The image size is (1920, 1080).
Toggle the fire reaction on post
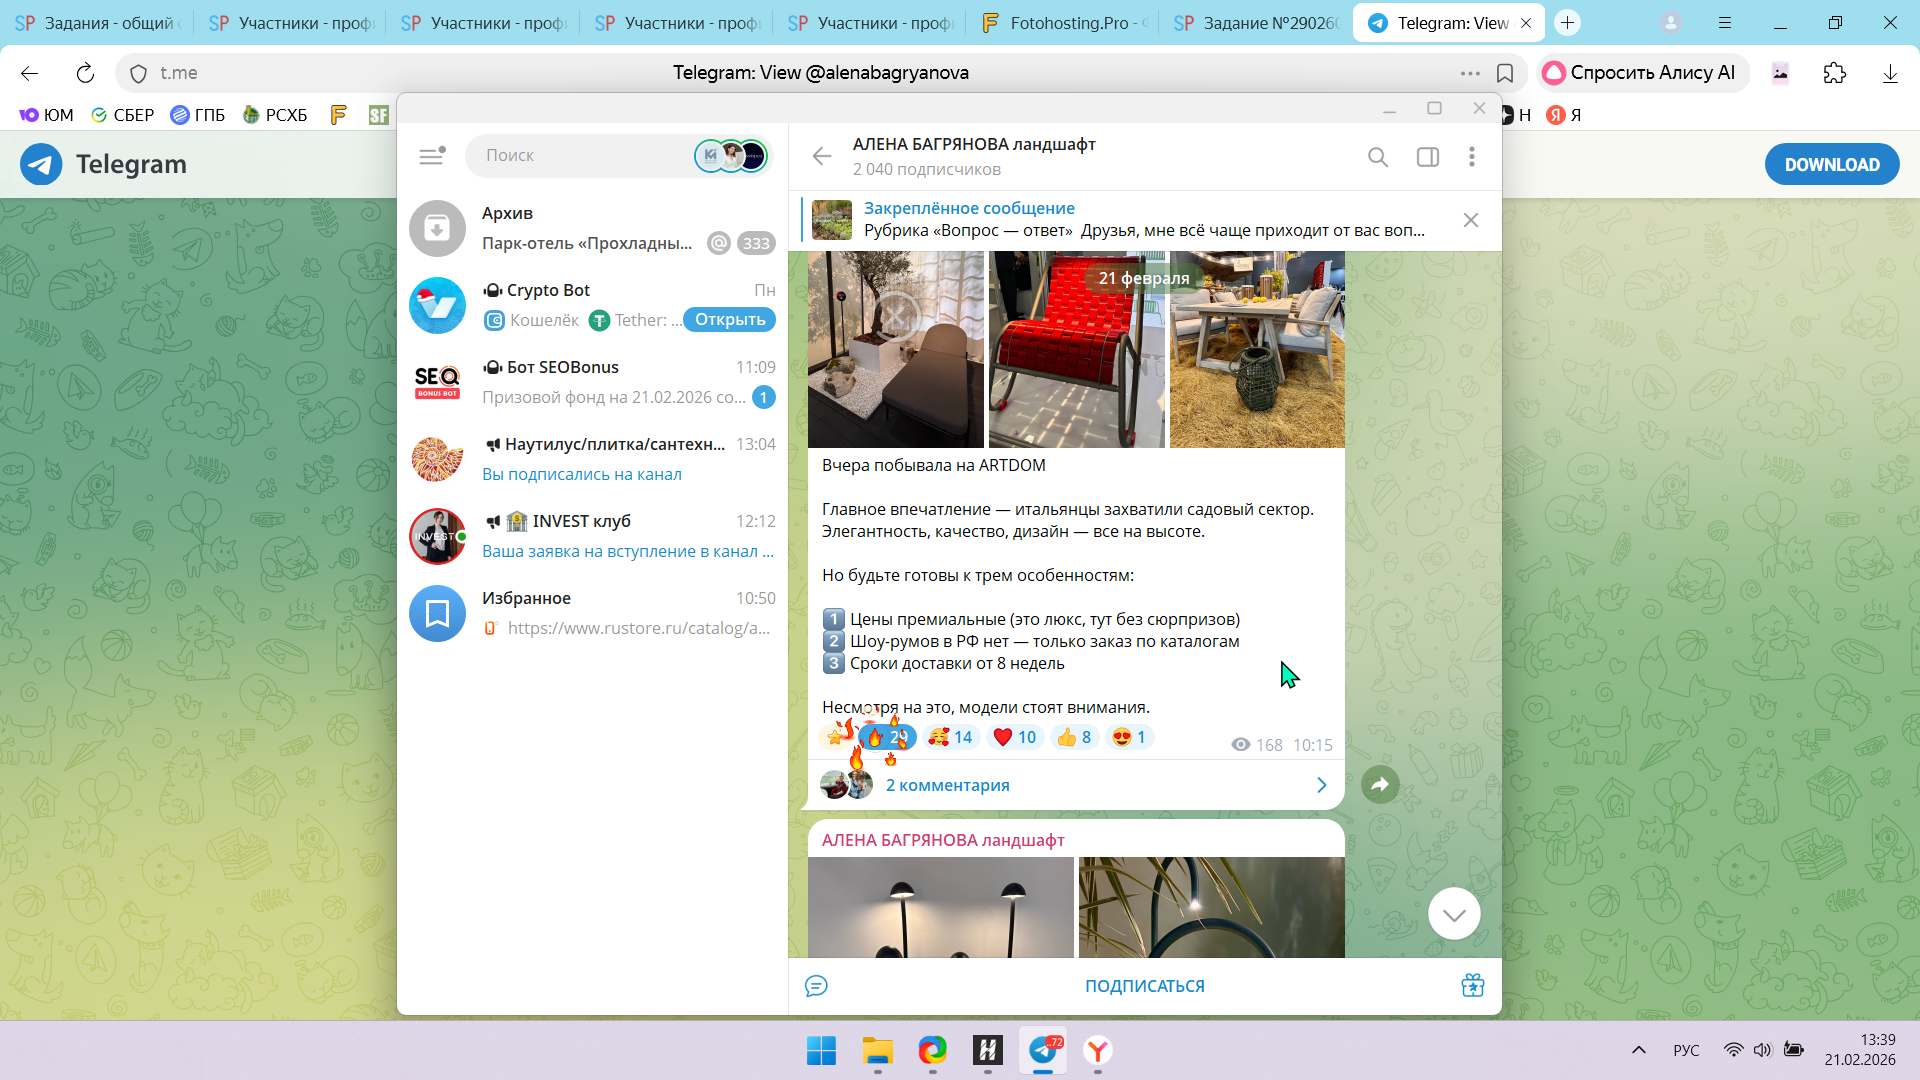click(x=886, y=738)
